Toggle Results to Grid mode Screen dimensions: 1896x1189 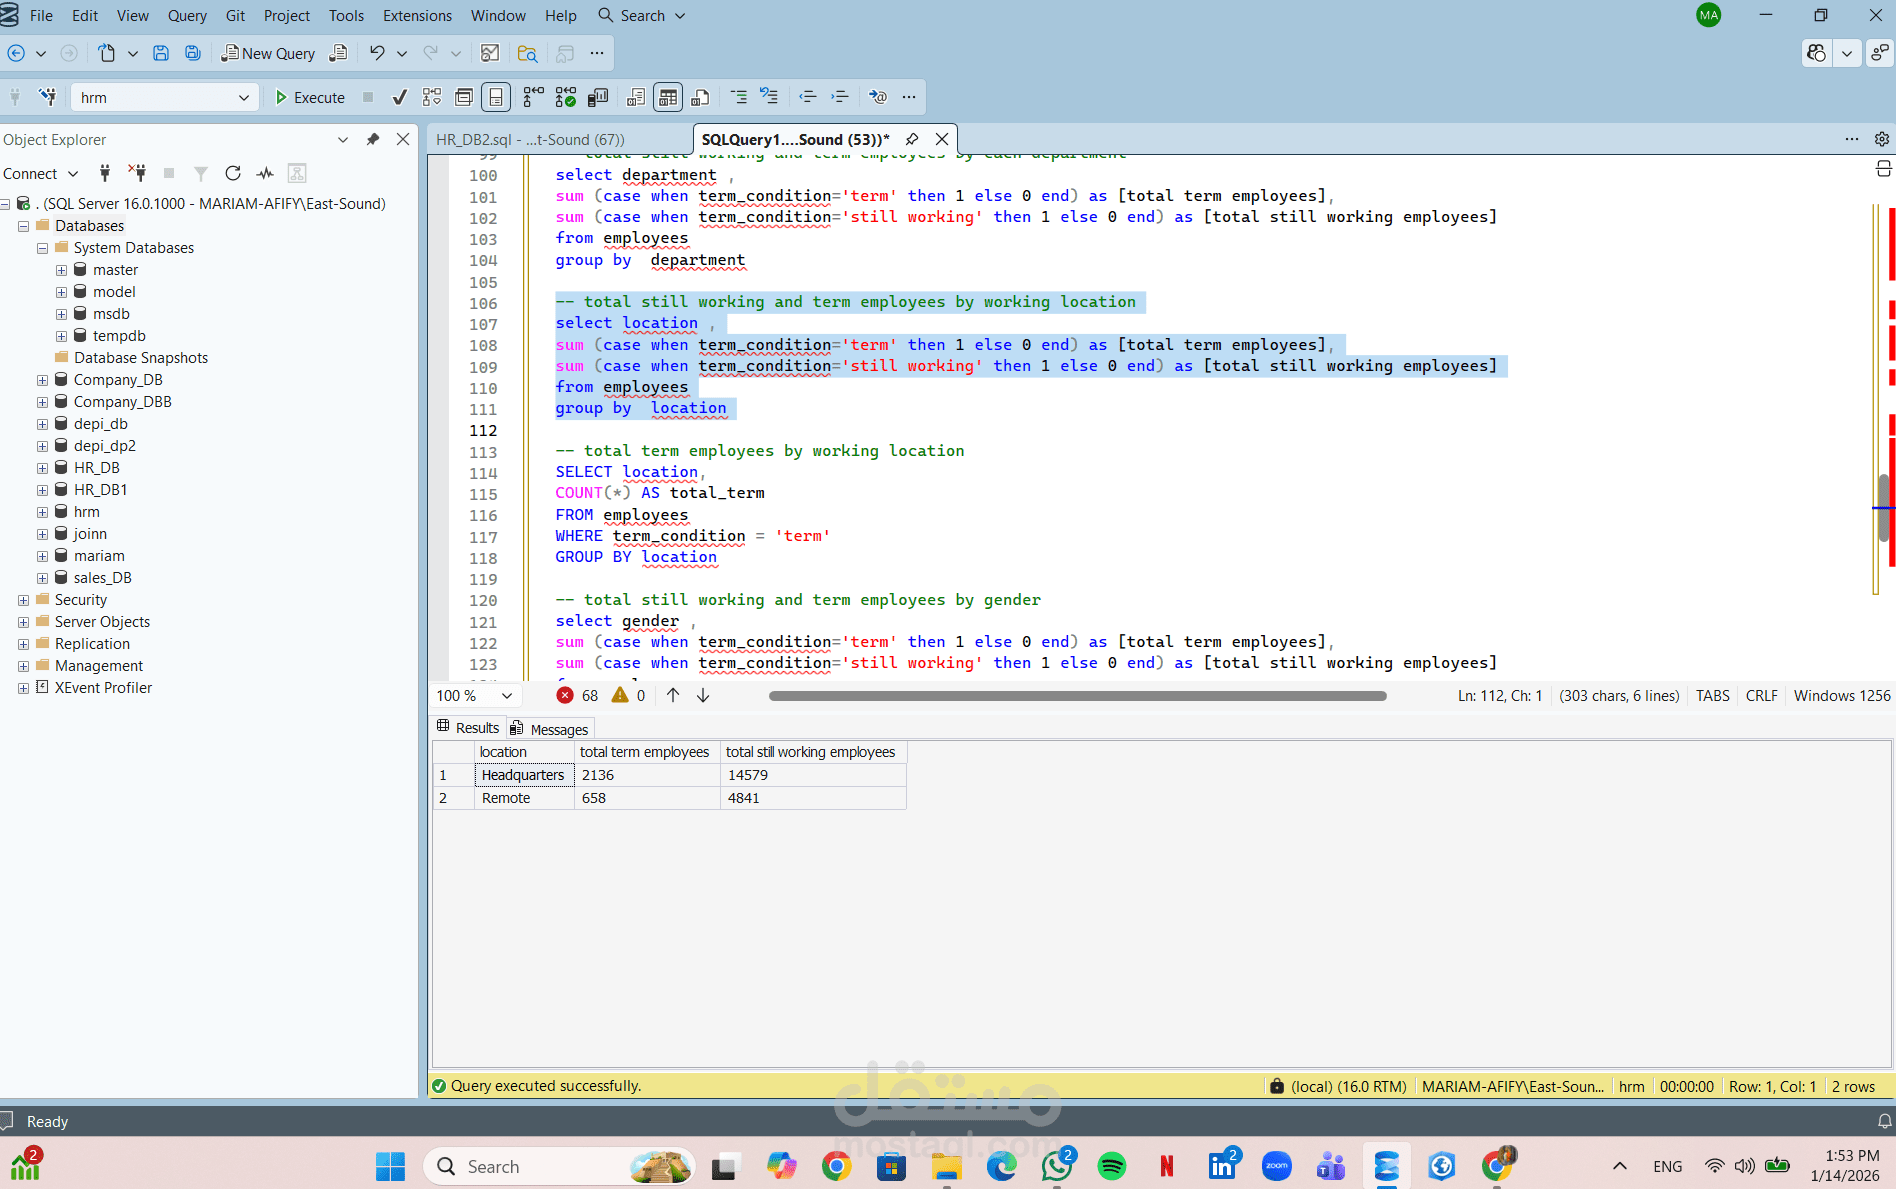click(x=668, y=97)
